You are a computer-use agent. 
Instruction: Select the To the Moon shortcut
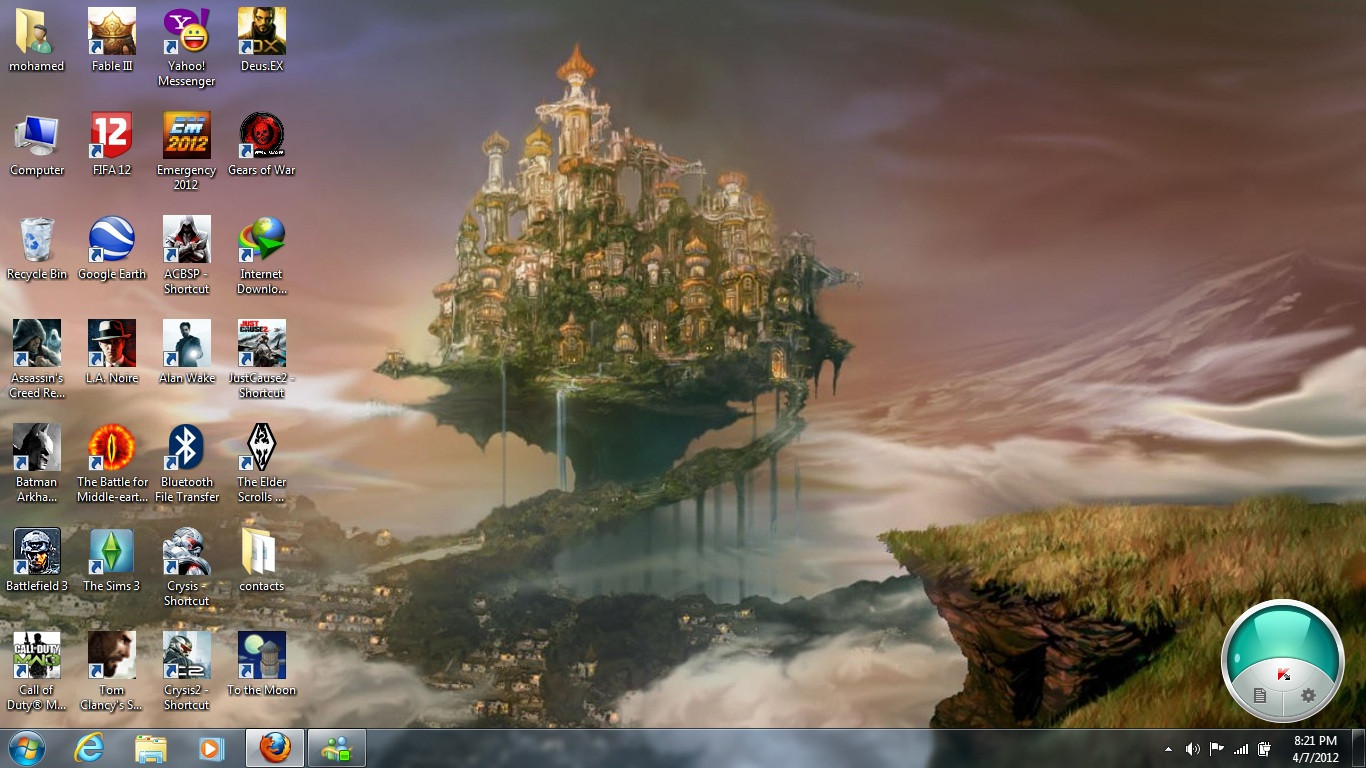(262, 664)
